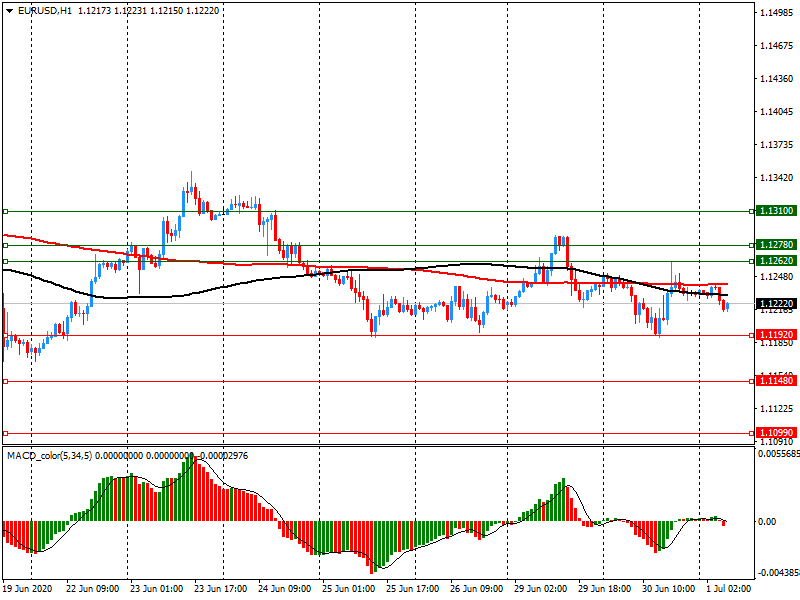This screenshot has height=600, width=800.
Task: Click the EURUSD,H1 symbol title
Action: point(44,11)
